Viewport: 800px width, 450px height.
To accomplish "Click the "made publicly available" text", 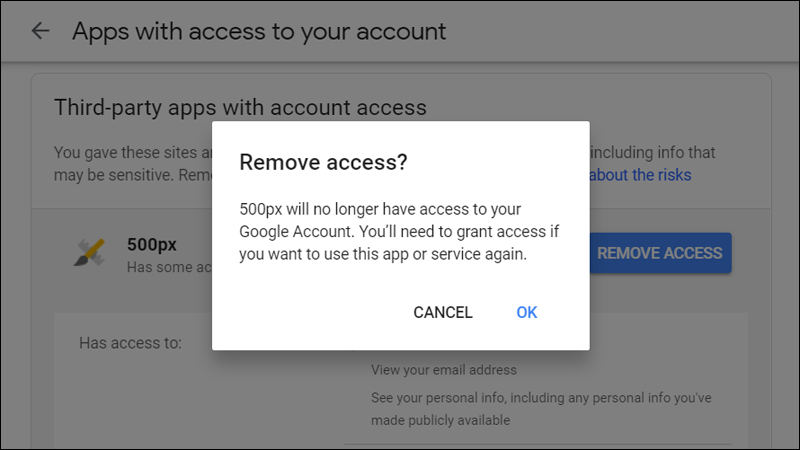I will point(440,420).
